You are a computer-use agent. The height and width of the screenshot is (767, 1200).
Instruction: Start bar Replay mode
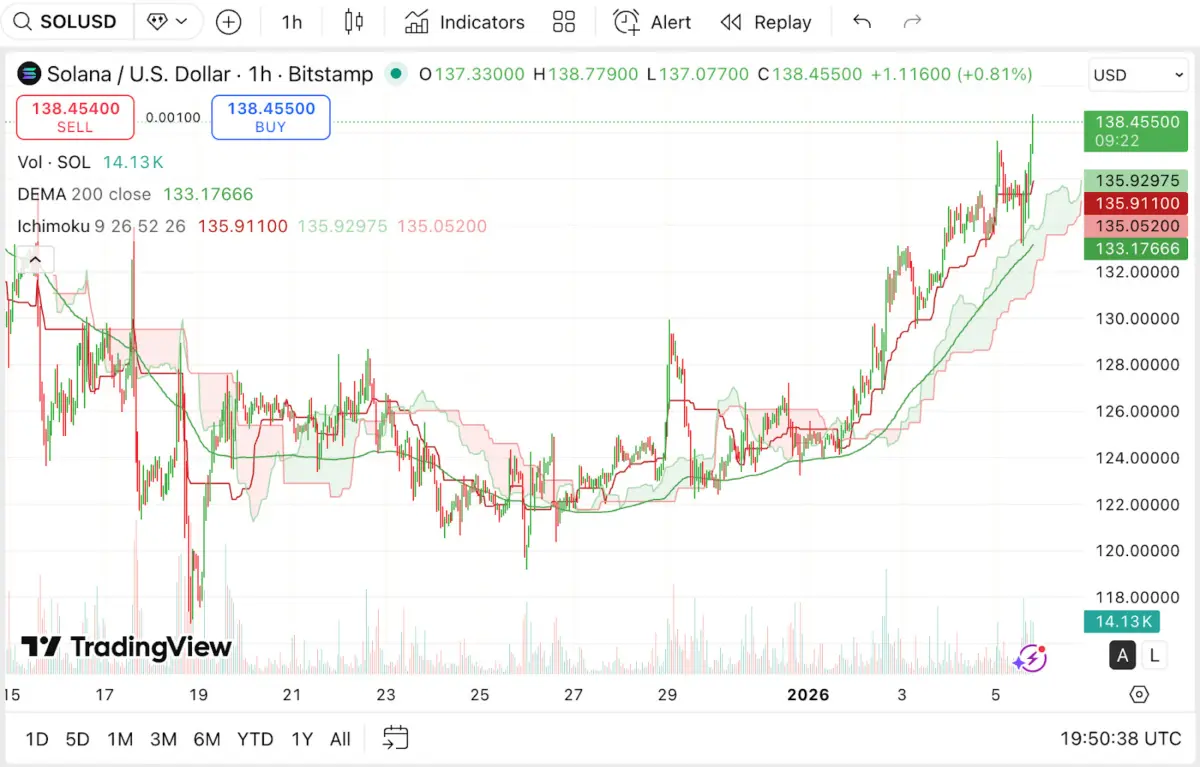click(766, 21)
